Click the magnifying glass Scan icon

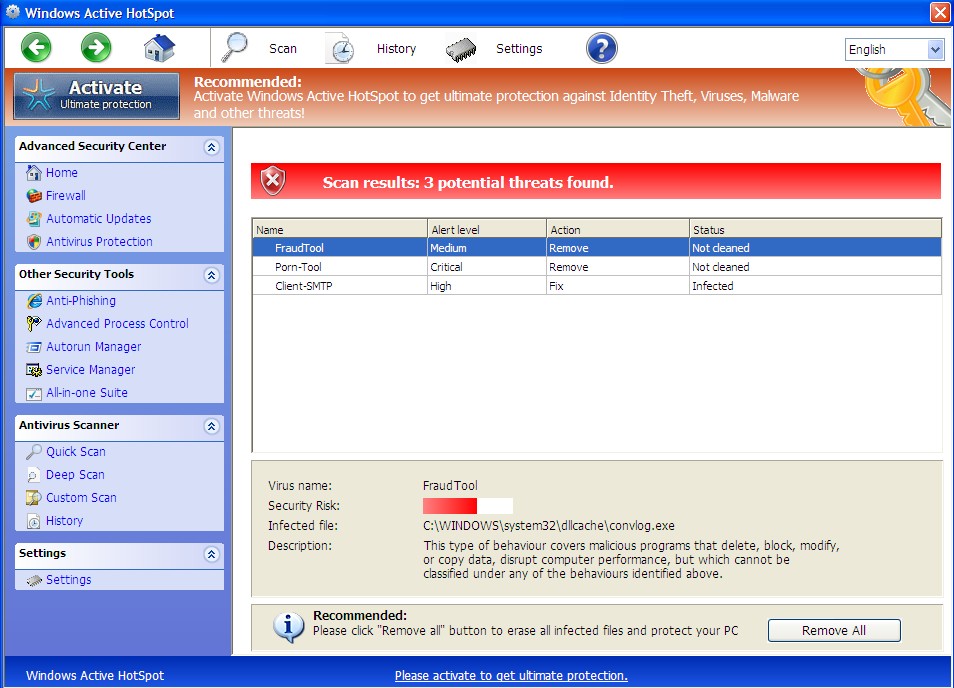[x=234, y=47]
